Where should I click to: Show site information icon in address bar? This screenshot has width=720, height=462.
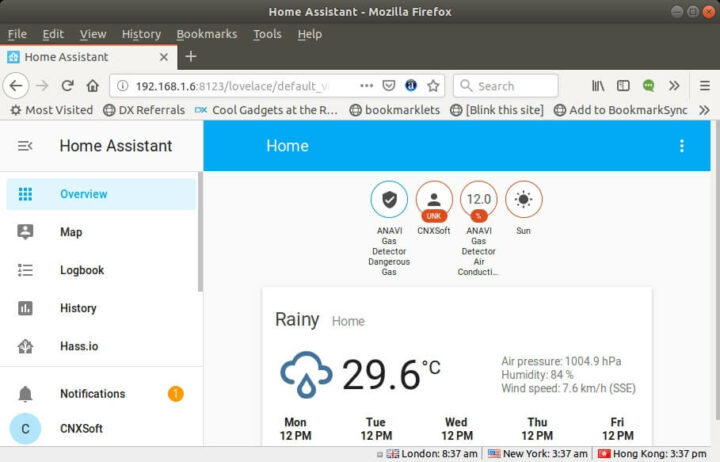[x=123, y=86]
